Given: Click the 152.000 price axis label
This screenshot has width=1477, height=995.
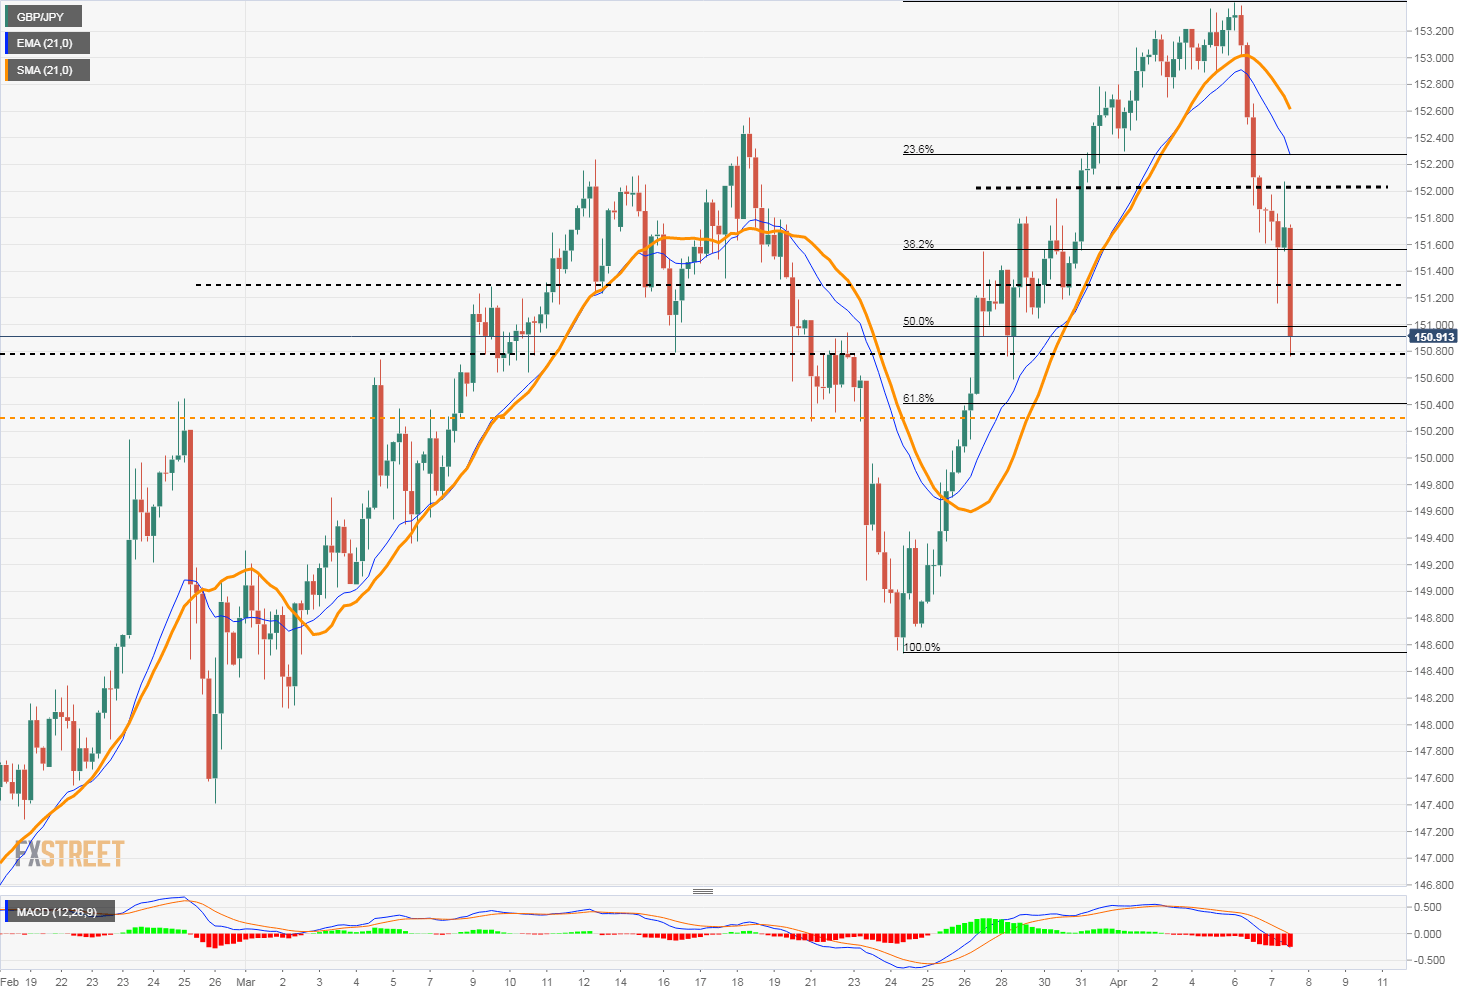Looking at the screenshot, I should [1434, 191].
